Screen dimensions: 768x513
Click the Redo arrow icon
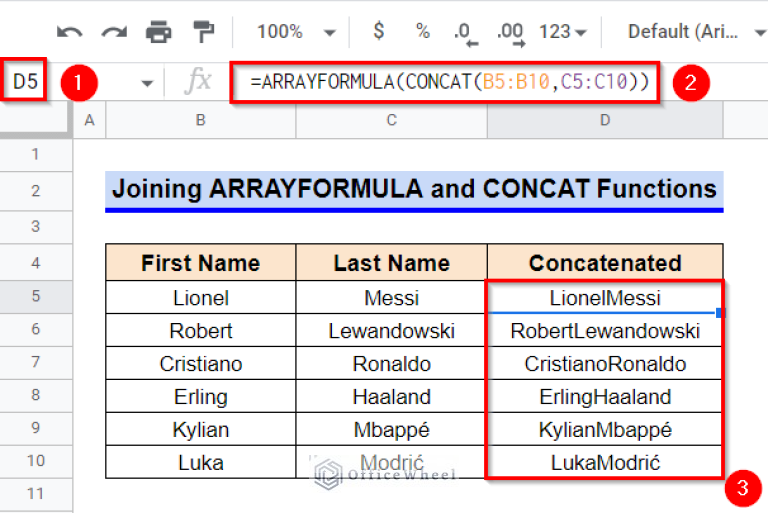coord(114,32)
